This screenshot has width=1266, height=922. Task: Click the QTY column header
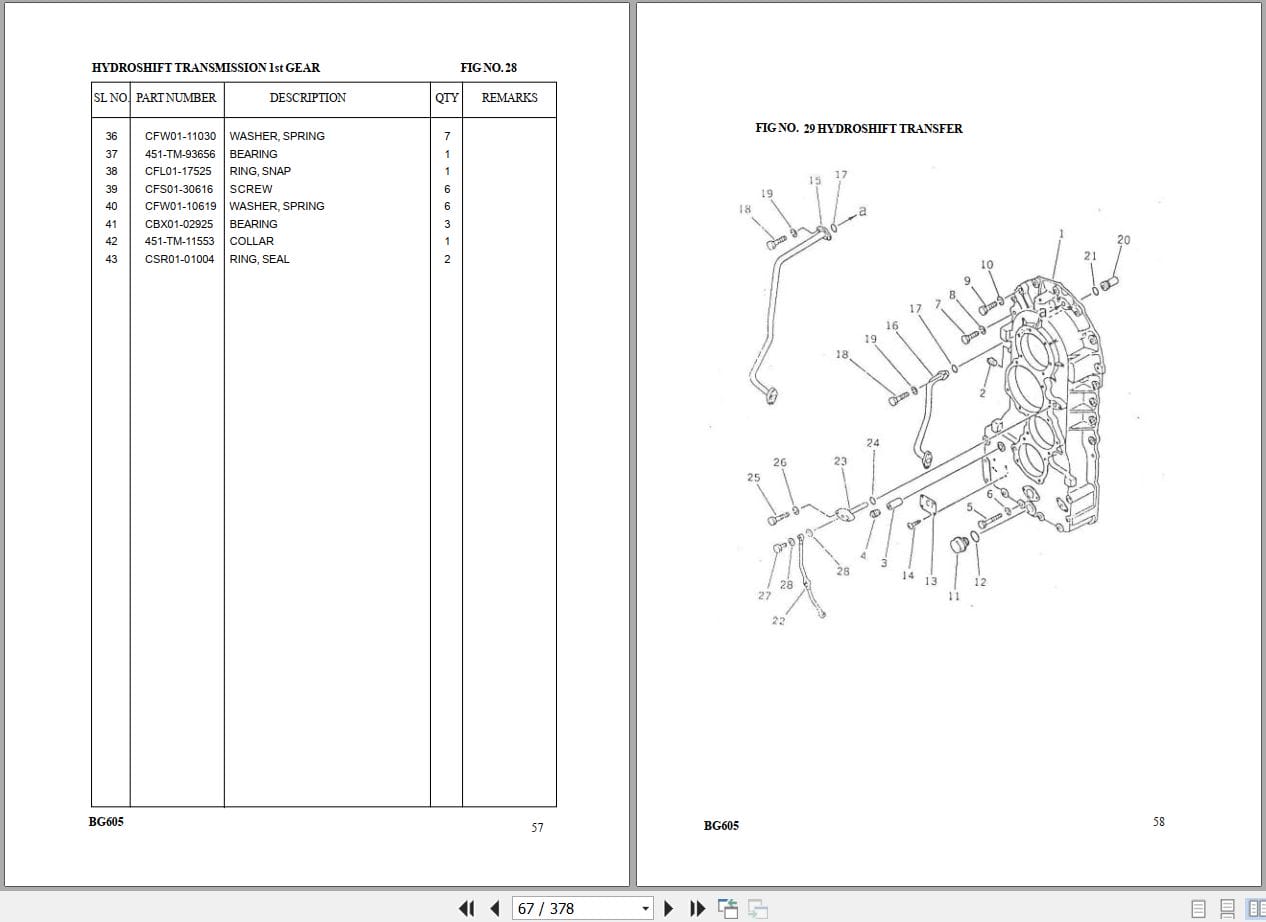[447, 98]
